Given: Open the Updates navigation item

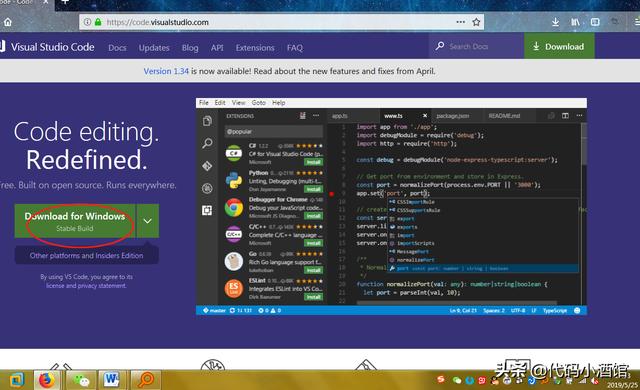Looking at the screenshot, I should [154, 48].
